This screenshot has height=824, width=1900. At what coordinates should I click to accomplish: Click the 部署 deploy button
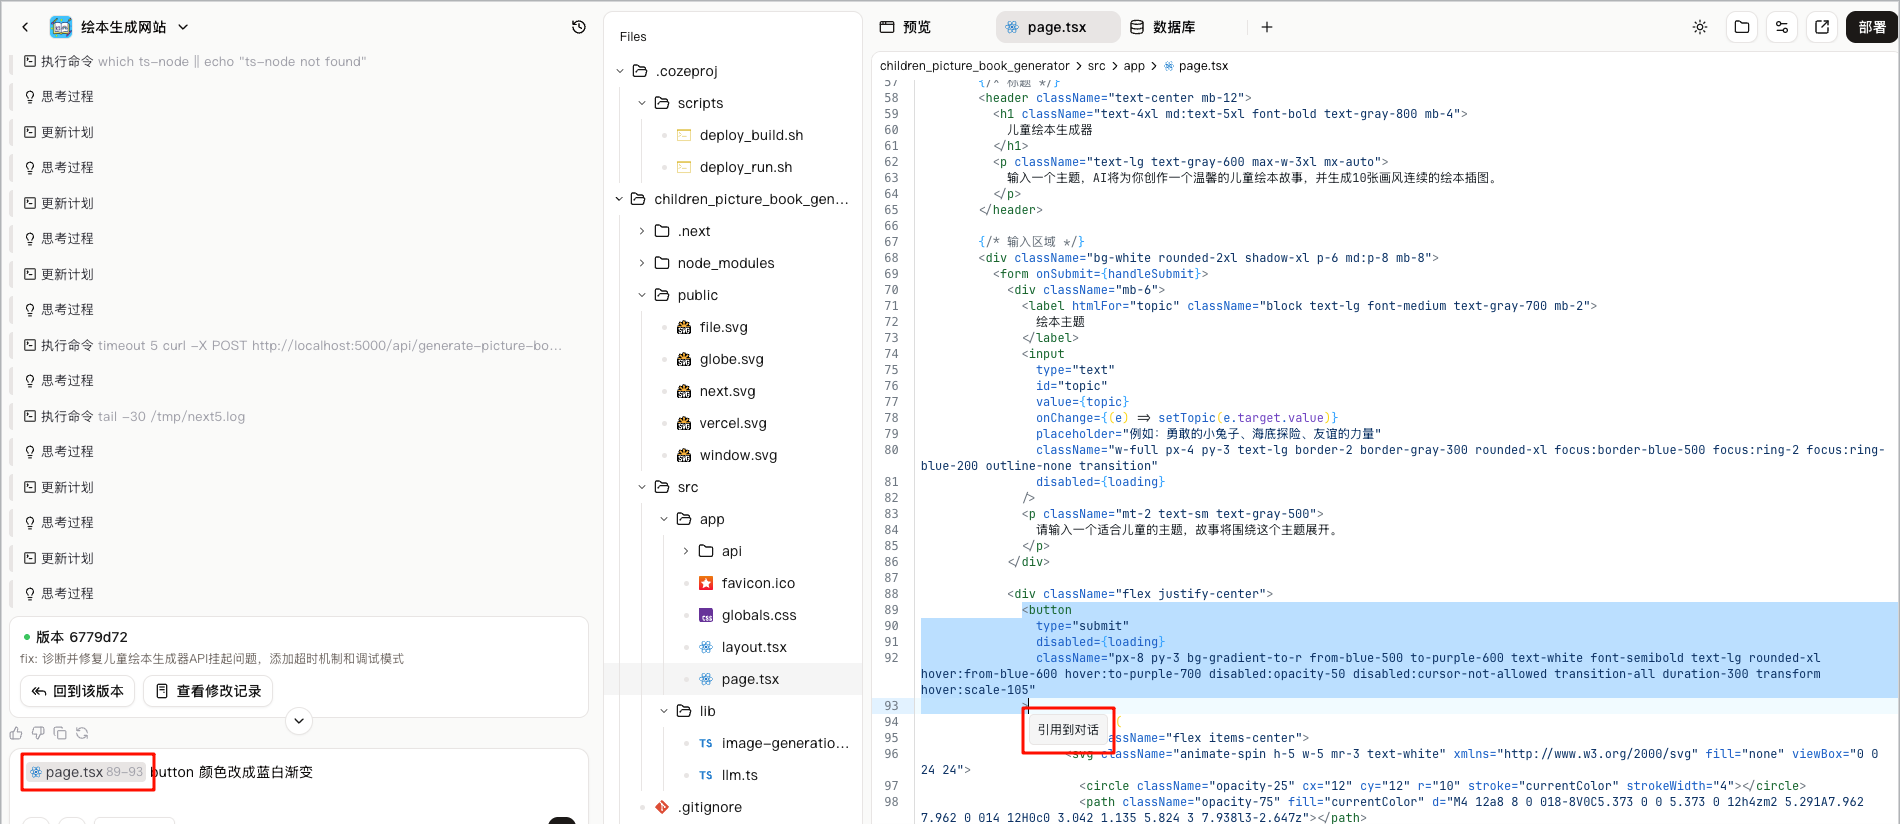(1872, 27)
